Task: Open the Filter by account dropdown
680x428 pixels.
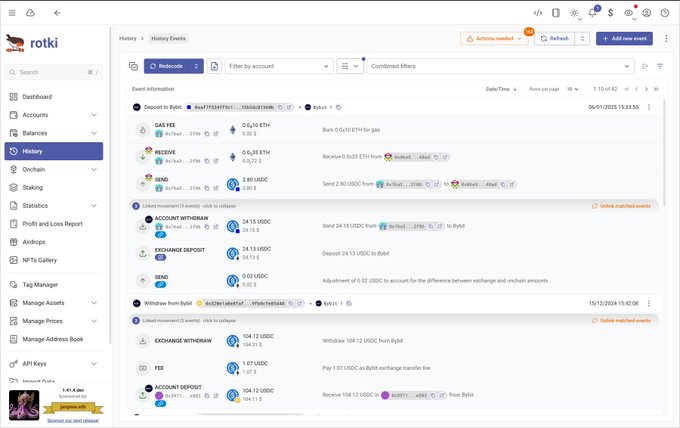Action: pyautogui.click(x=279, y=66)
